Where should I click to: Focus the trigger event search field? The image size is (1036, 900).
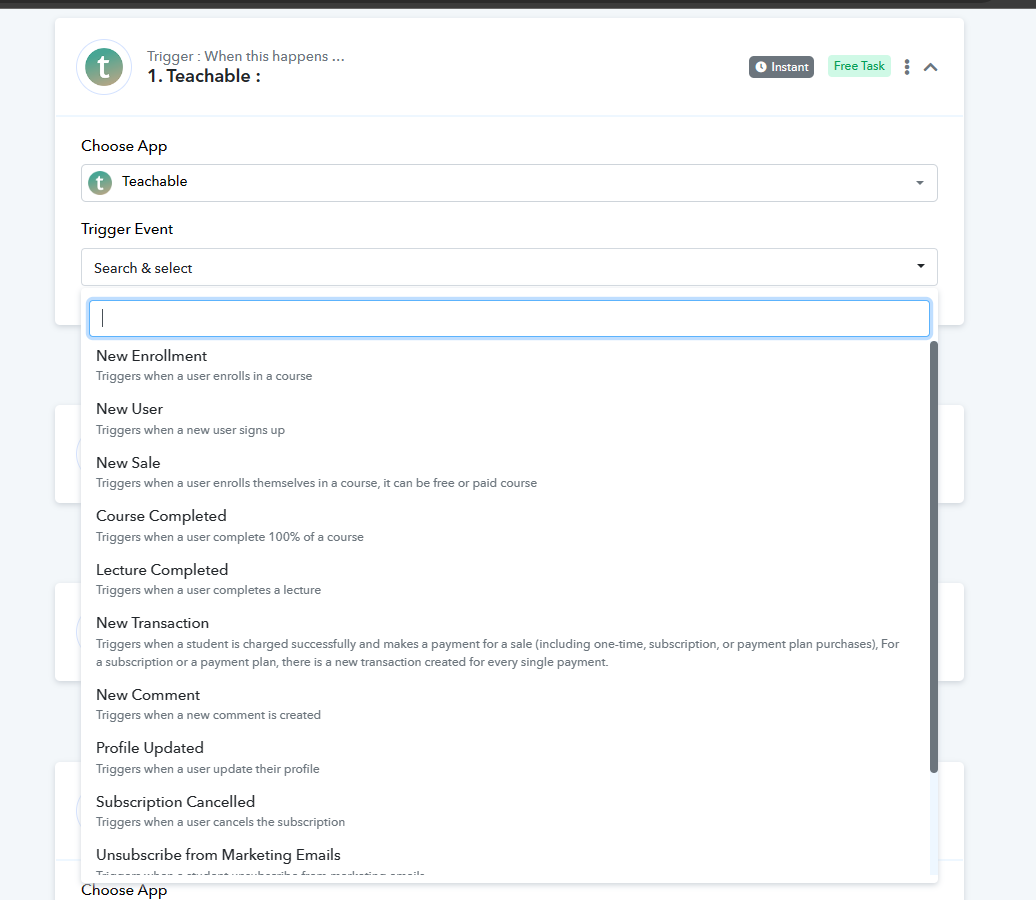pyautogui.click(x=509, y=319)
